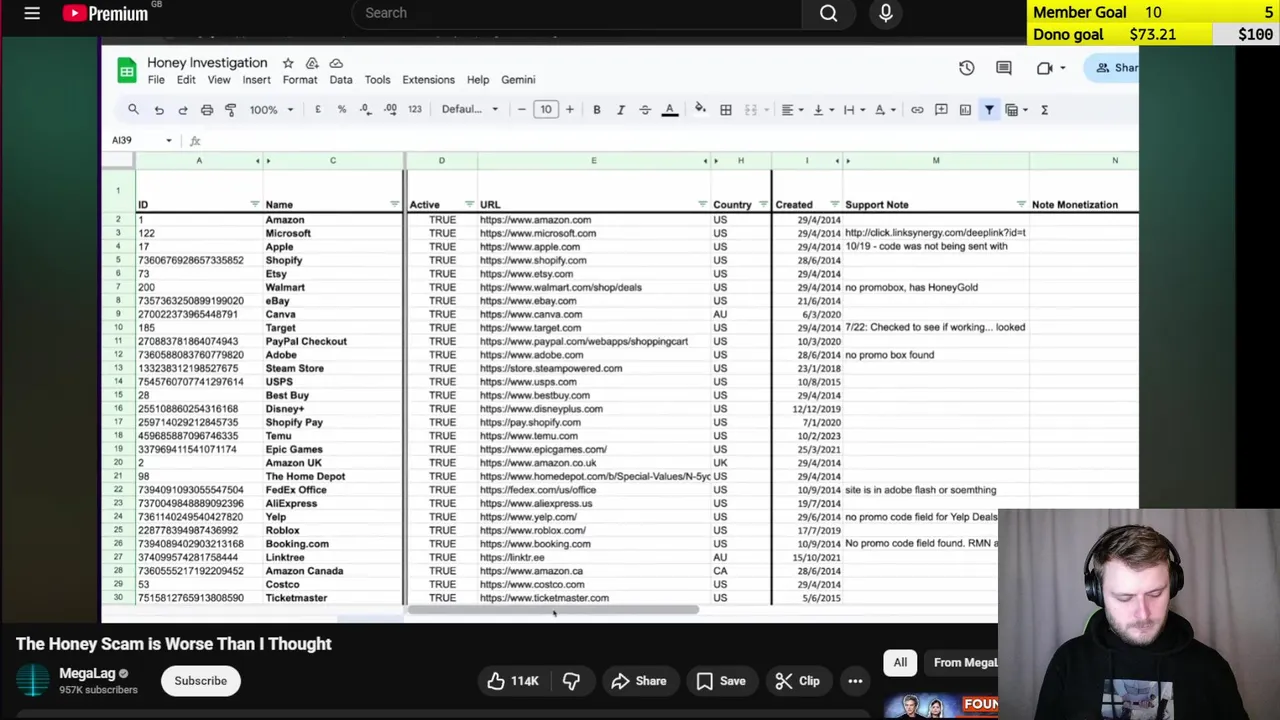Open the functions sigma menu
Image resolution: width=1280 pixels, height=720 pixels.
(1044, 109)
